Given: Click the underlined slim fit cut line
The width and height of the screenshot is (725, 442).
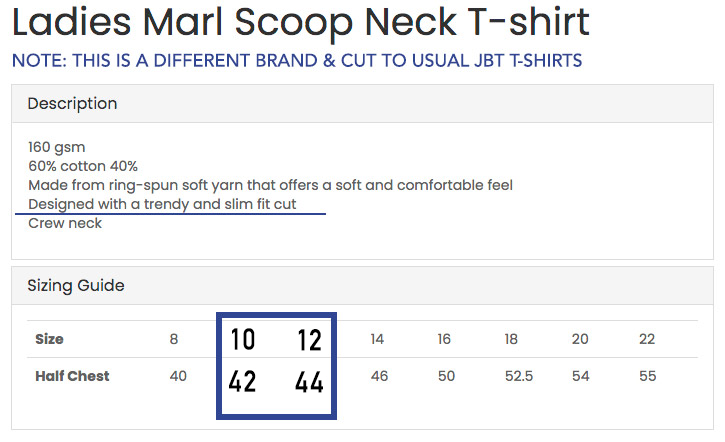Looking at the screenshot, I should pyautogui.click(x=176, y=204).
